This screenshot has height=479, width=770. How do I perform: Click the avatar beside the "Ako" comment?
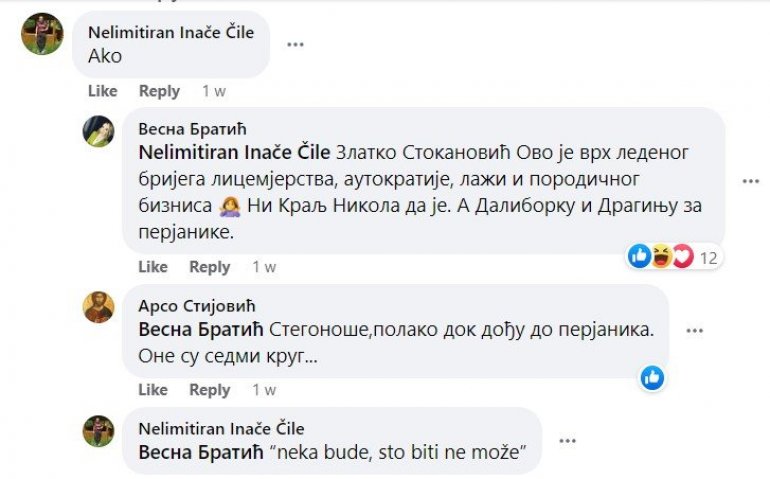pos(42,34)
